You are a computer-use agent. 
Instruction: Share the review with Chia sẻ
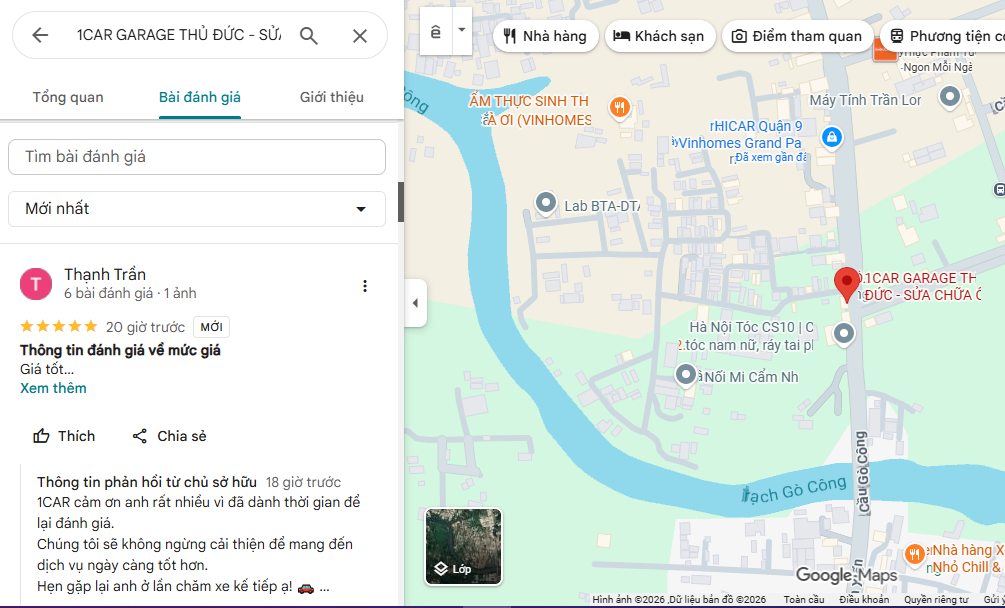pyautogui.click(x=169, y=436)
